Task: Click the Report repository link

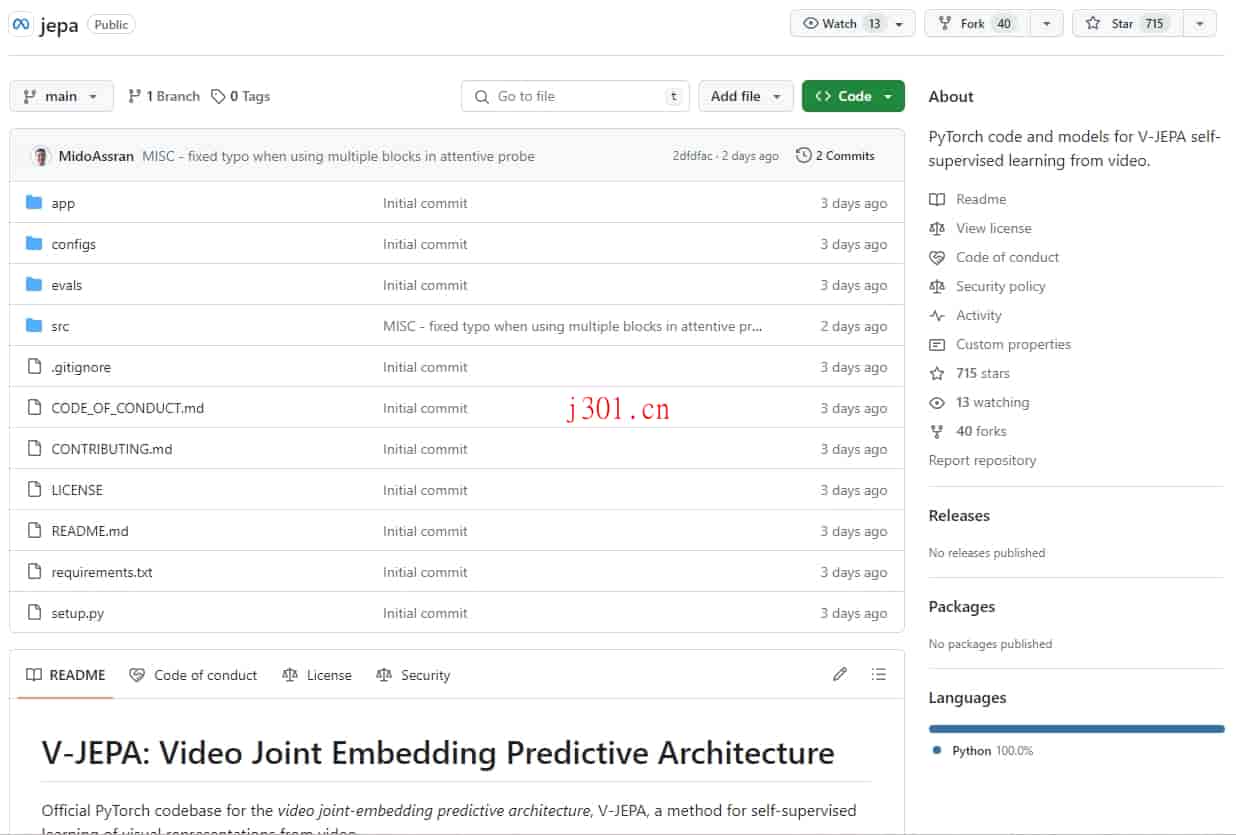Action: (x=982, y=460)
